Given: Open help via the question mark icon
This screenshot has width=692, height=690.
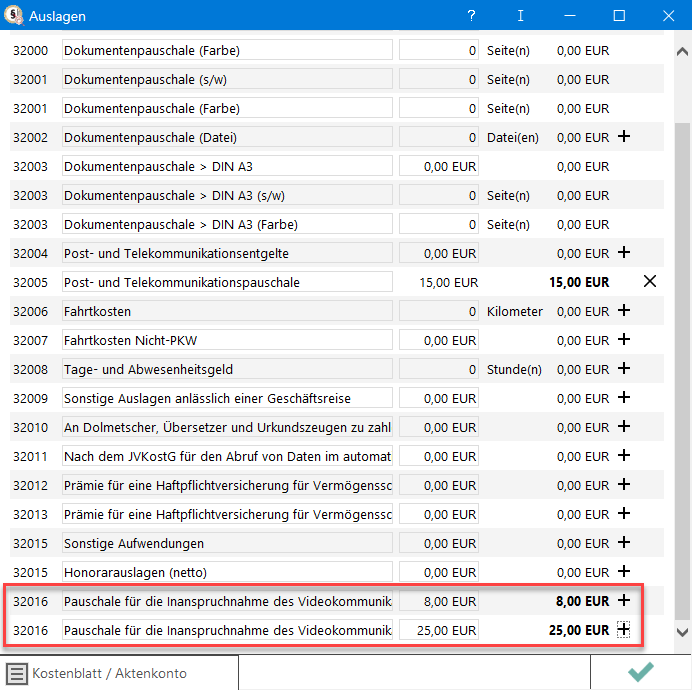Looking at the screenshot, I should pos(471,16).
